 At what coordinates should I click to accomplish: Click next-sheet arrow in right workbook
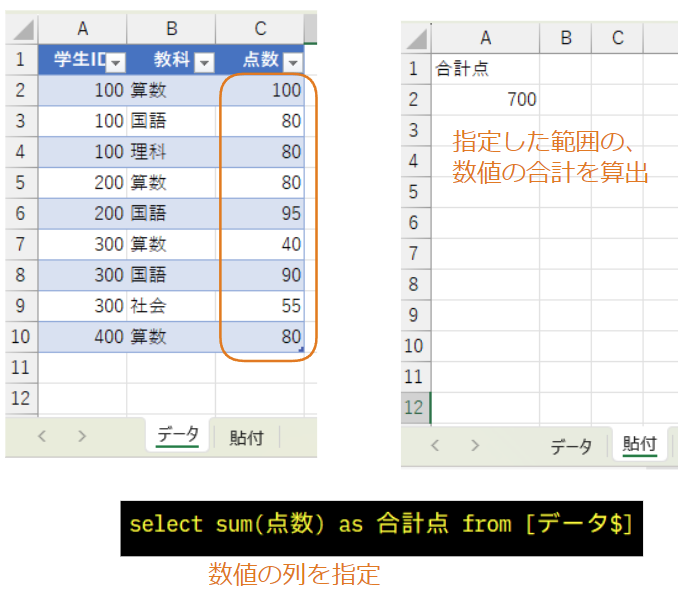click(475, 445)
